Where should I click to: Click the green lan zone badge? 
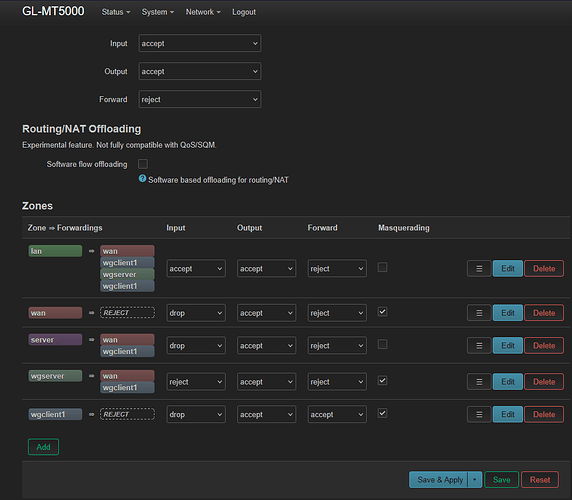pos(55,251)
